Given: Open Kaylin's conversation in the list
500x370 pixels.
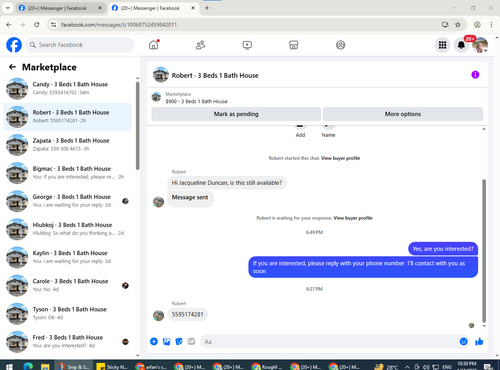Looking at the screenshot, I should (x=67, y=257).
